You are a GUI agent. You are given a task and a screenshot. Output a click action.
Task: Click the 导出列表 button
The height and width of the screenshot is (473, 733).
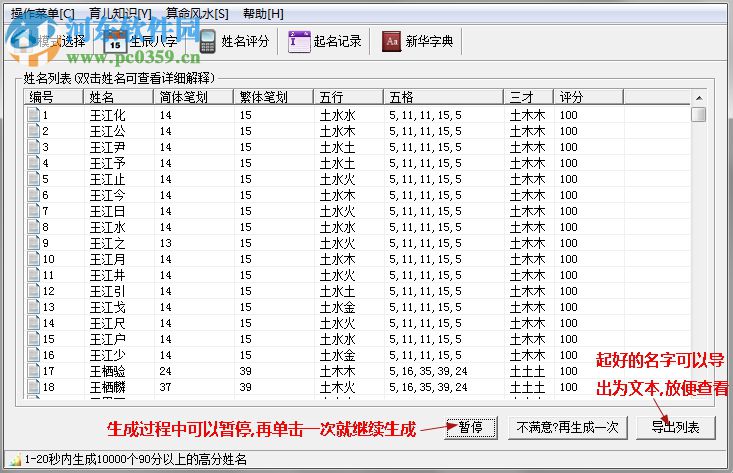(x=676, y=427)
